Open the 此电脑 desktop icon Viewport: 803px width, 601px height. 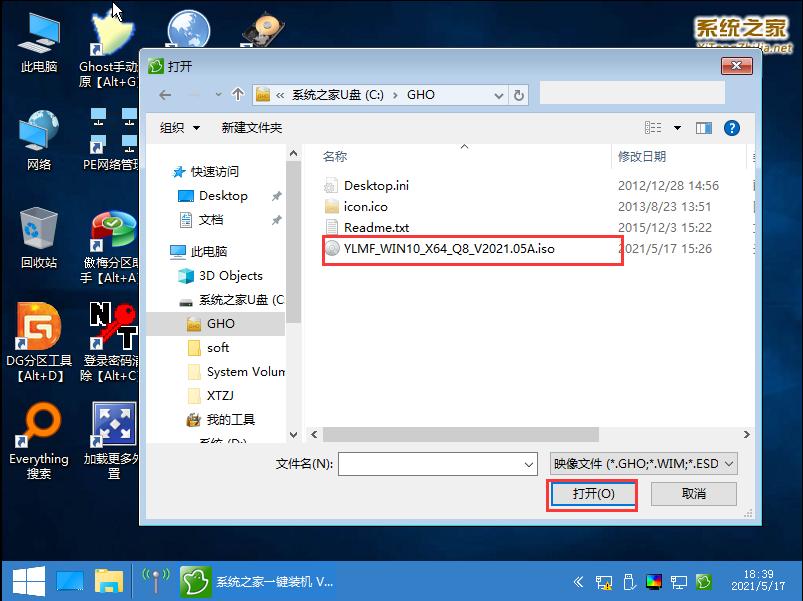(x=38, y=44)
